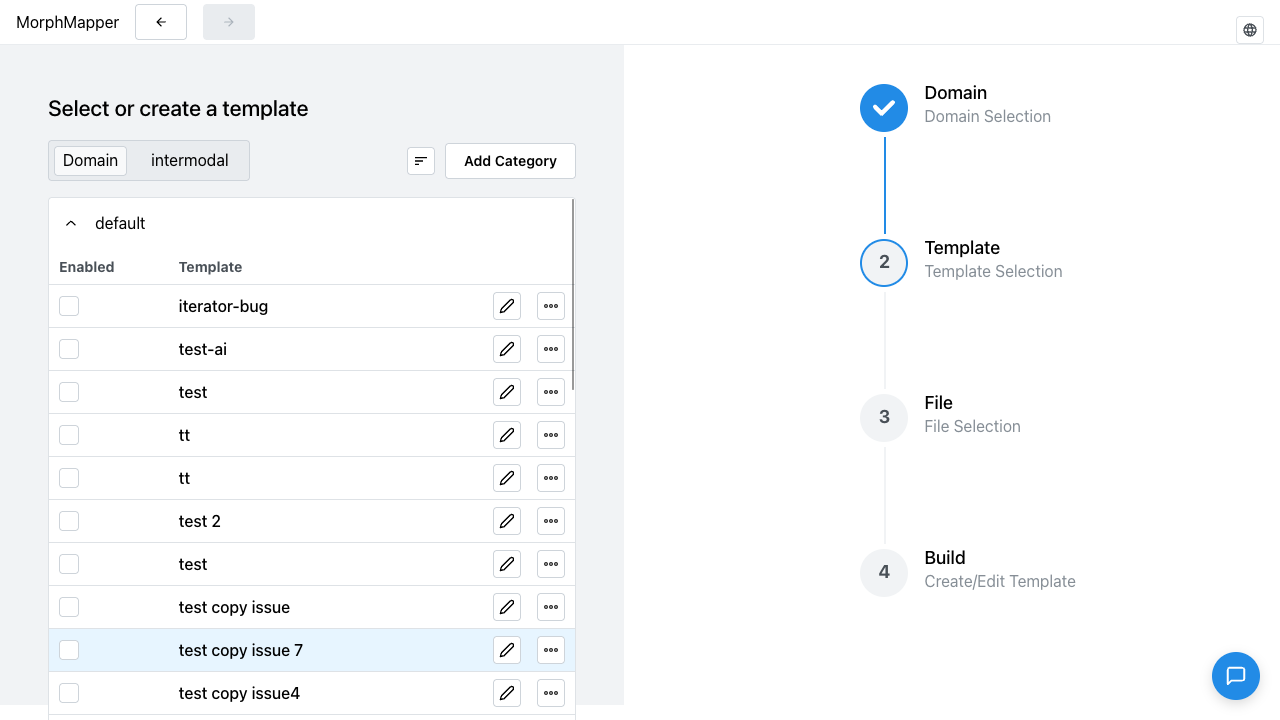The image size is (1280, 720).
Task: Open the chat bubble widget
Action: (1236, 676)
